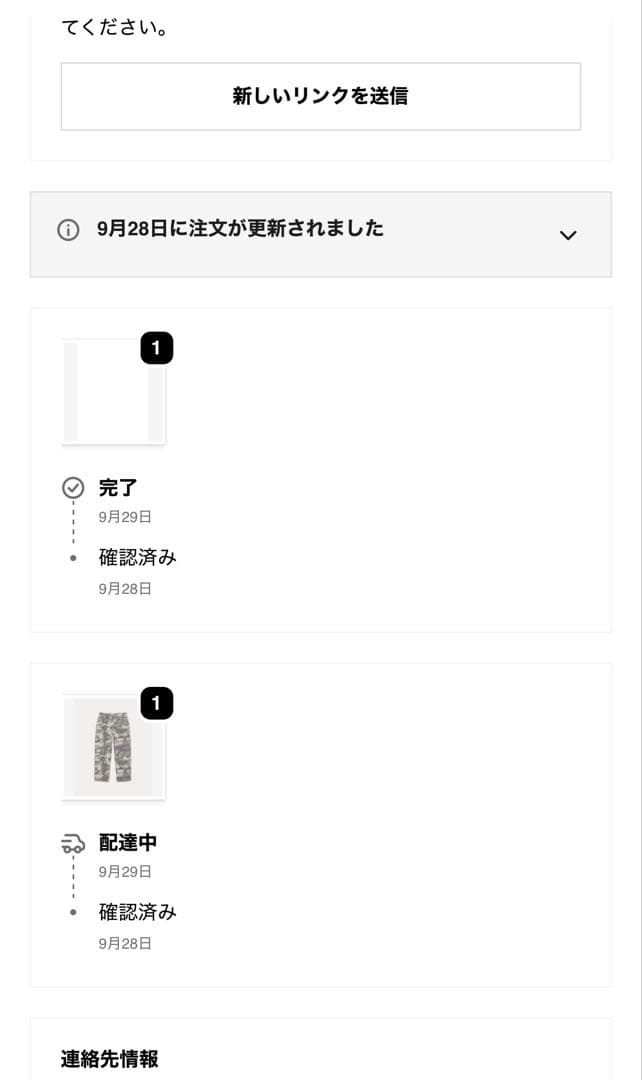Click the 9月29日 date under 完了
Screen dimensions: 642x1080
pyautogui.click(x=122, y=517)
